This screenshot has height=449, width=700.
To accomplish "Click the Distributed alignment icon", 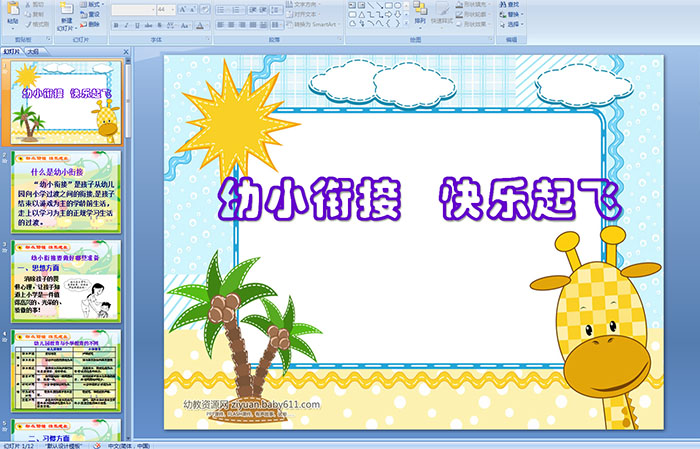I will [263, 25].
